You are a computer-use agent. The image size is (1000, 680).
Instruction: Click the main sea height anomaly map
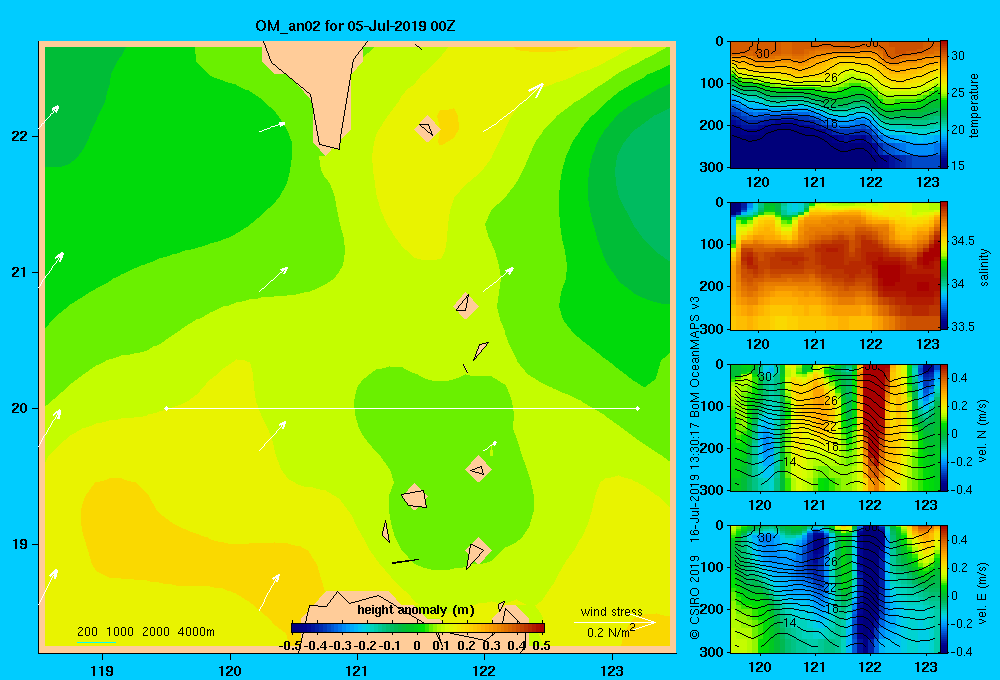357,346
